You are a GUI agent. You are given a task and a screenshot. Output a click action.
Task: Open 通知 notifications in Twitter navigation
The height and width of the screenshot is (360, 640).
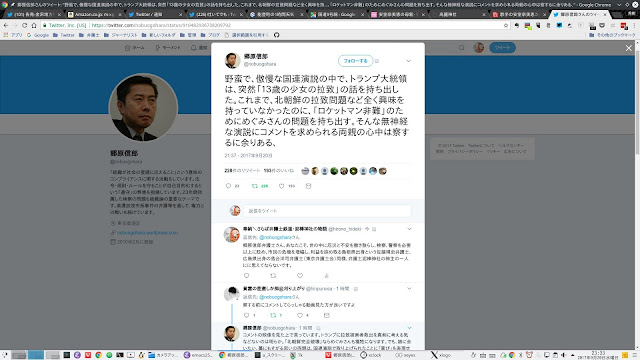(200, 48)
